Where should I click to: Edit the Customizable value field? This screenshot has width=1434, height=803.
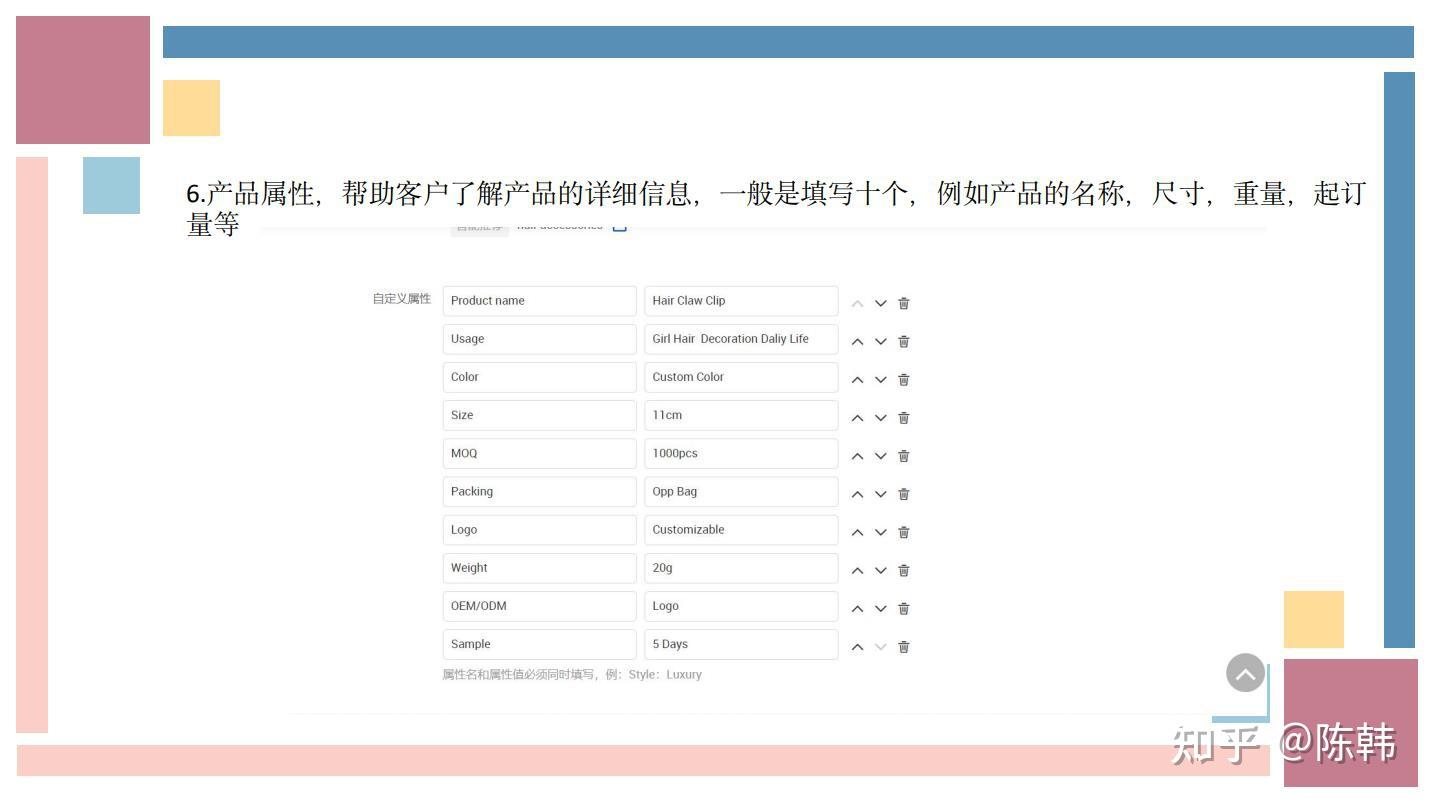coord(741,530)
